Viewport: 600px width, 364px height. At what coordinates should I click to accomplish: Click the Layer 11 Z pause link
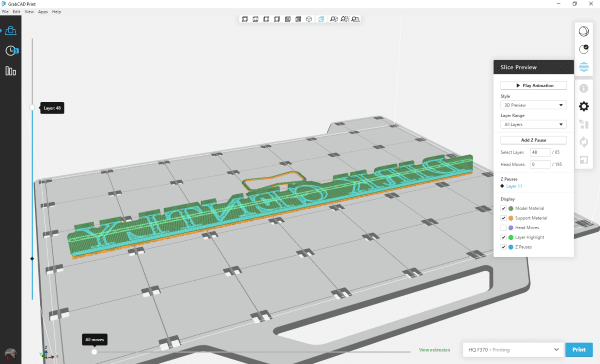click(514, 186)
